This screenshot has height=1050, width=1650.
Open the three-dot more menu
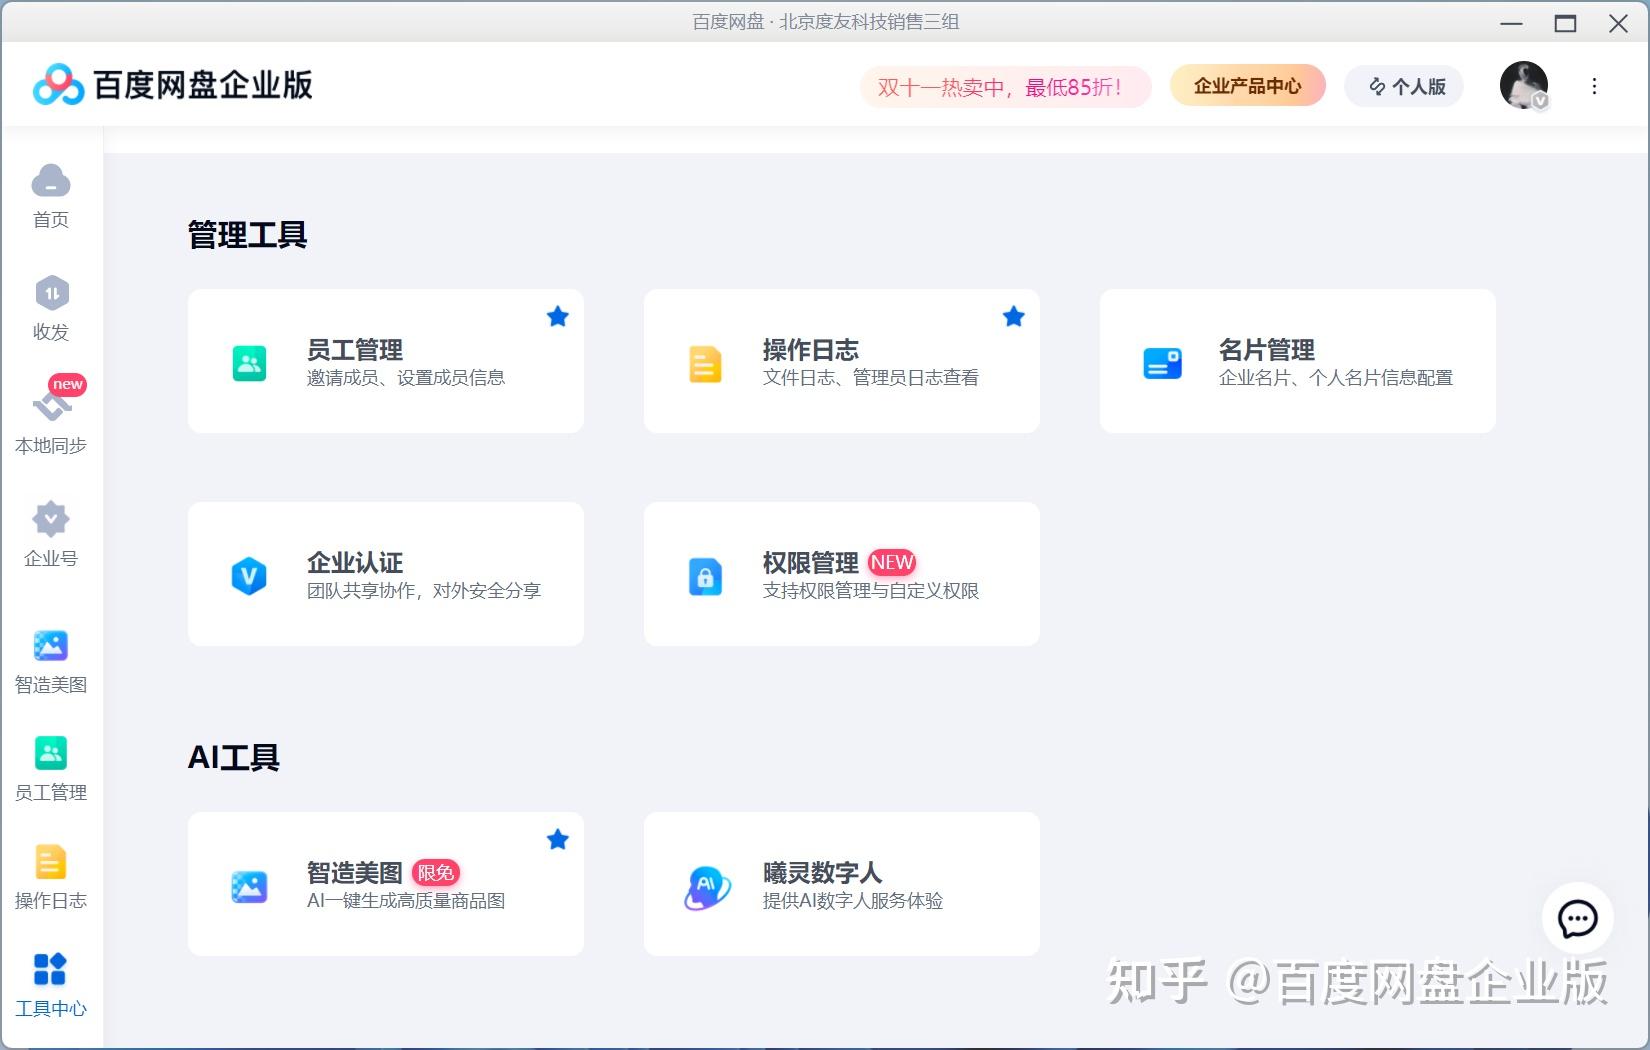coord(1594,86)
